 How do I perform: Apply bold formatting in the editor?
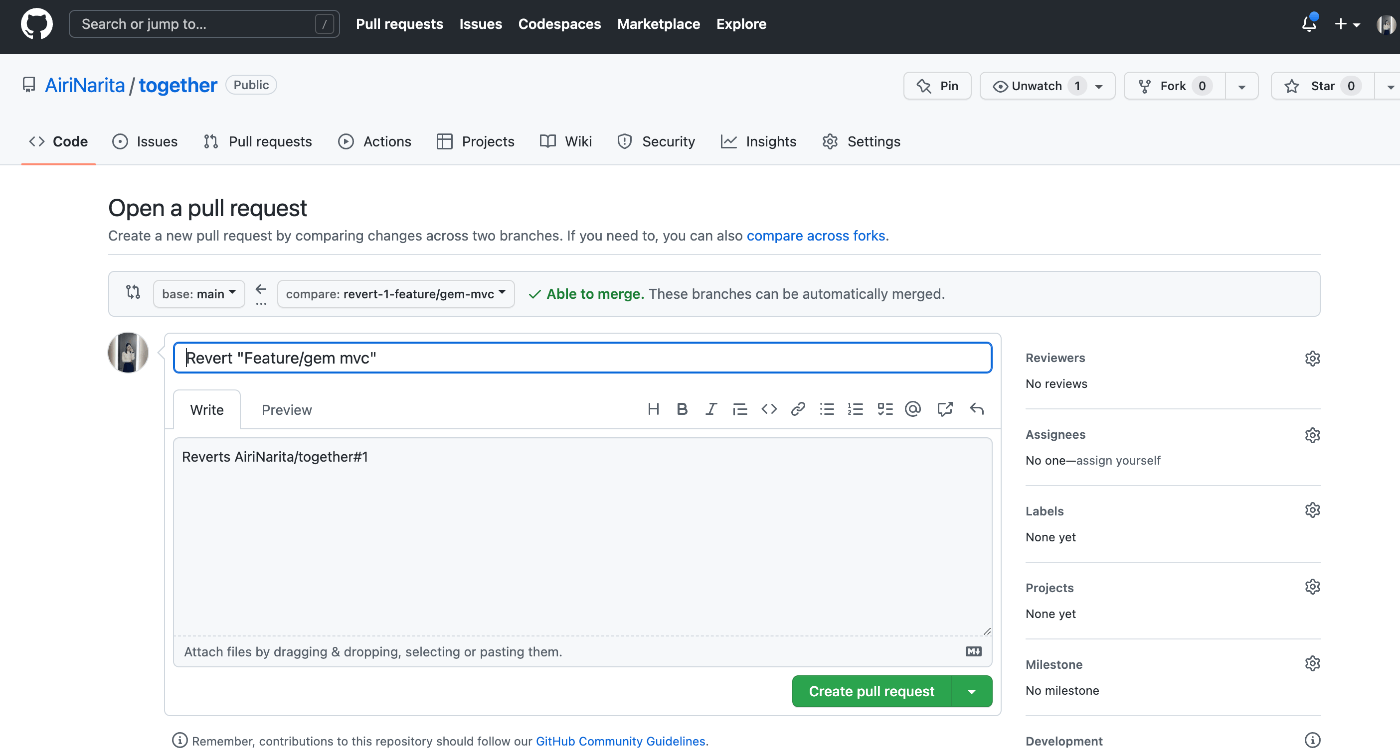[682, 409]
